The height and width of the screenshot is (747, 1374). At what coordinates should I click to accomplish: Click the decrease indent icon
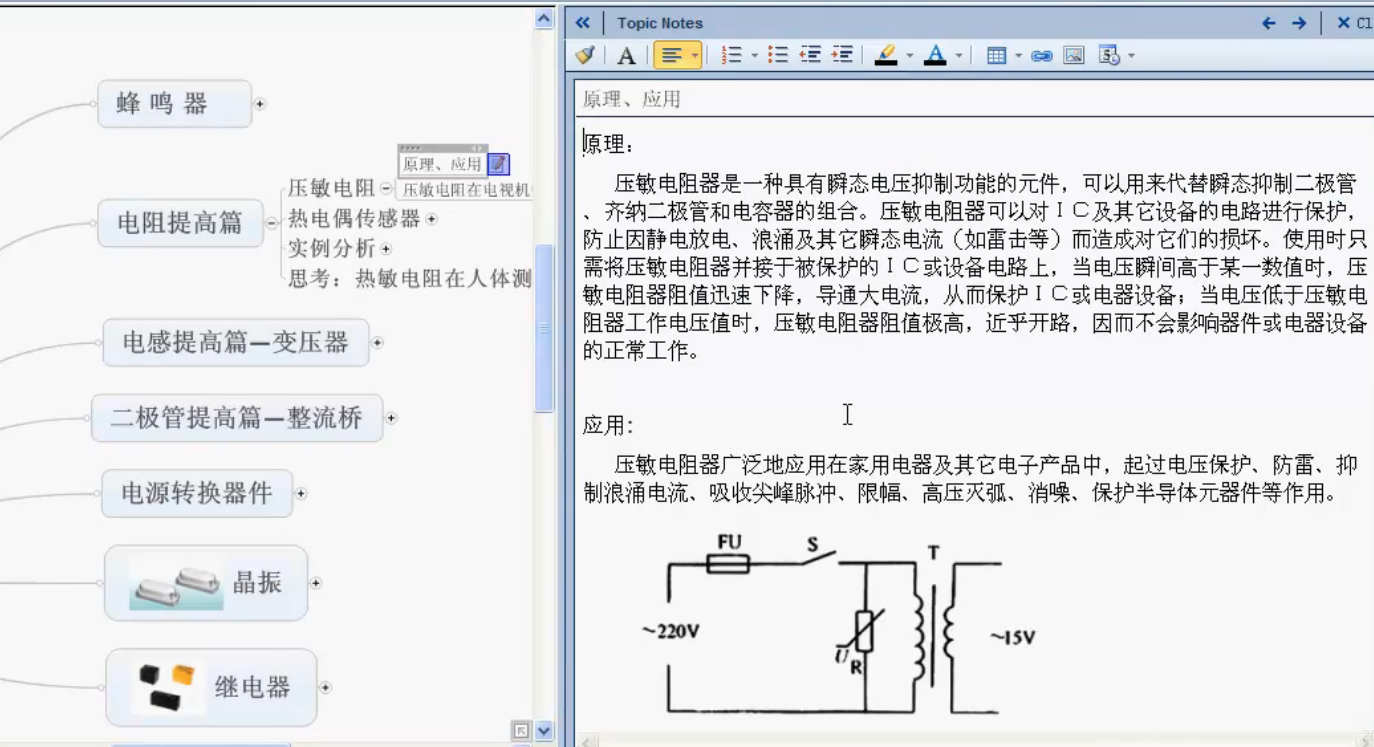(810, 56)
